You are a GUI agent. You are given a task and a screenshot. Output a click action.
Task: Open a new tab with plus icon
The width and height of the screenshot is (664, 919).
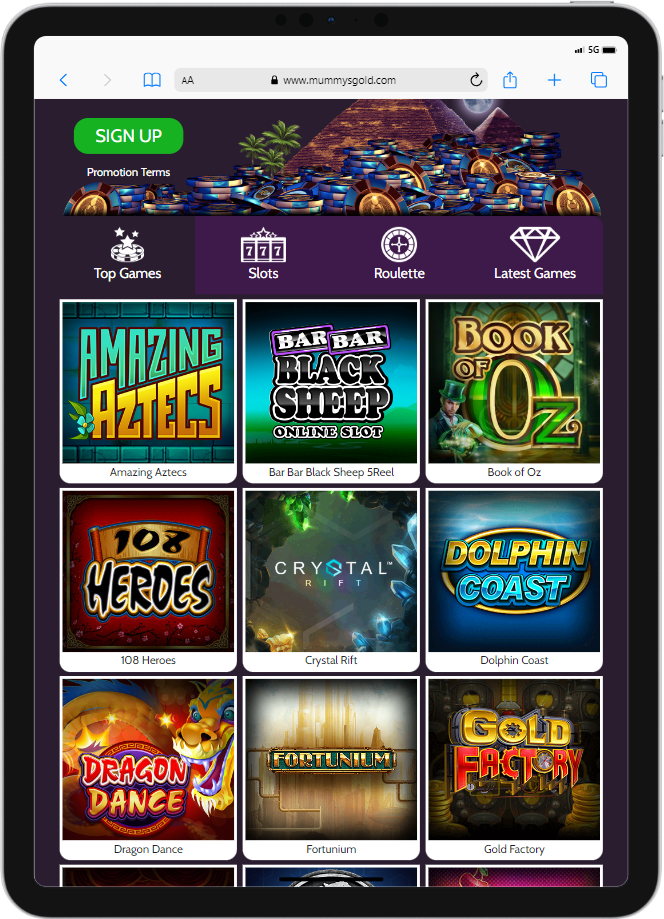tap(554, 80)
